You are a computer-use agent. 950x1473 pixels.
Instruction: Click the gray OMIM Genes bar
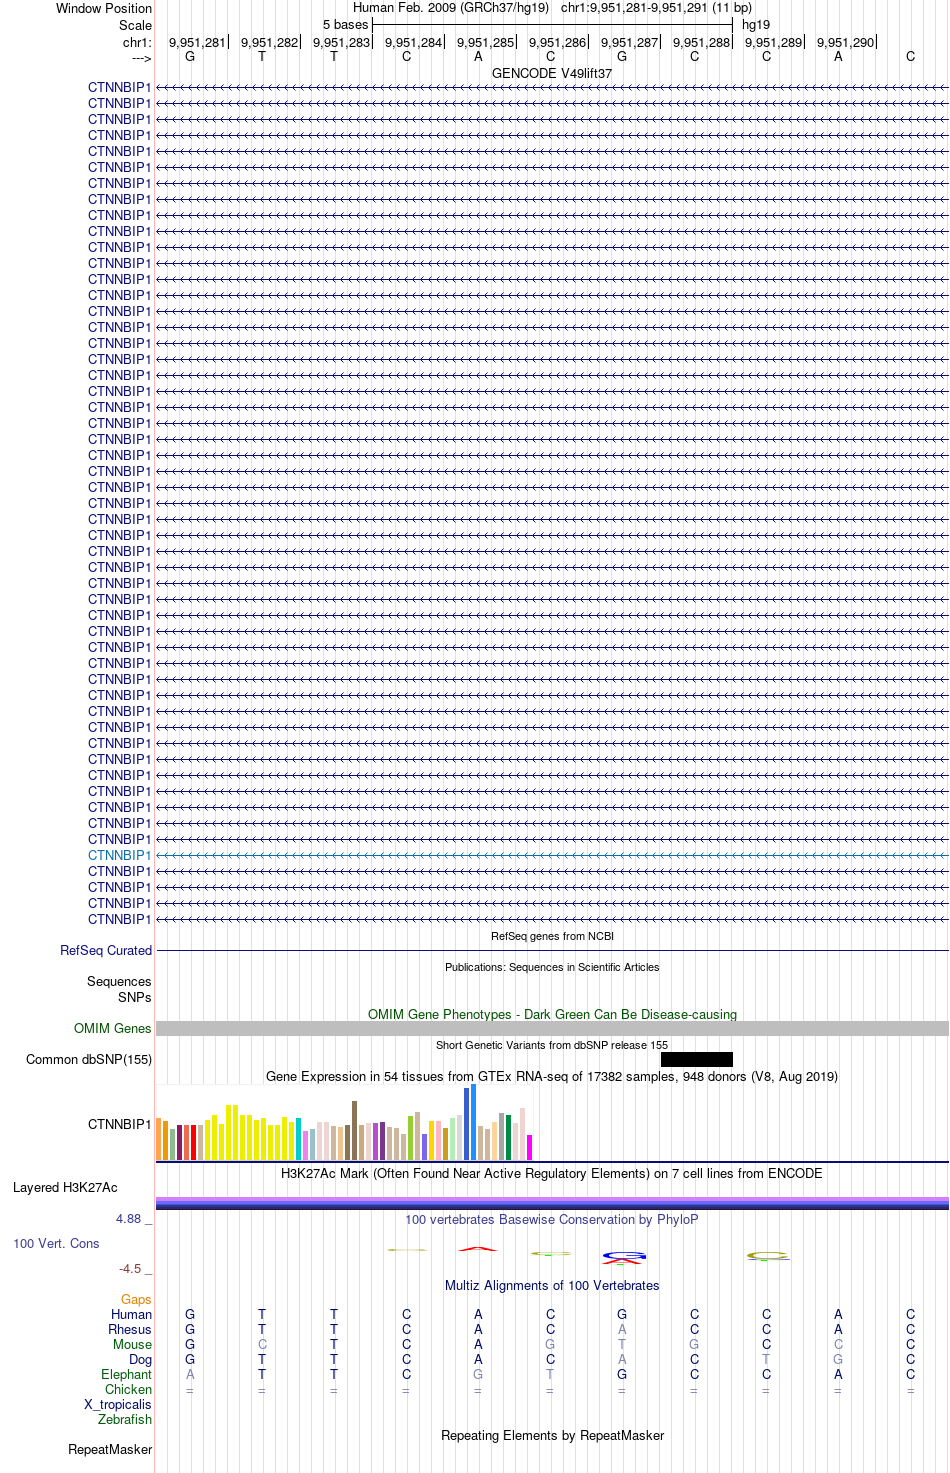pyautogui.click(x=552, y=1029)
